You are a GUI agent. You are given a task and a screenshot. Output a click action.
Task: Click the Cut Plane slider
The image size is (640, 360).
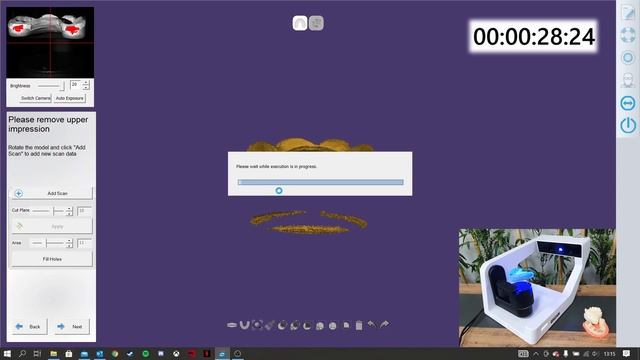click(x=49, y=211)
